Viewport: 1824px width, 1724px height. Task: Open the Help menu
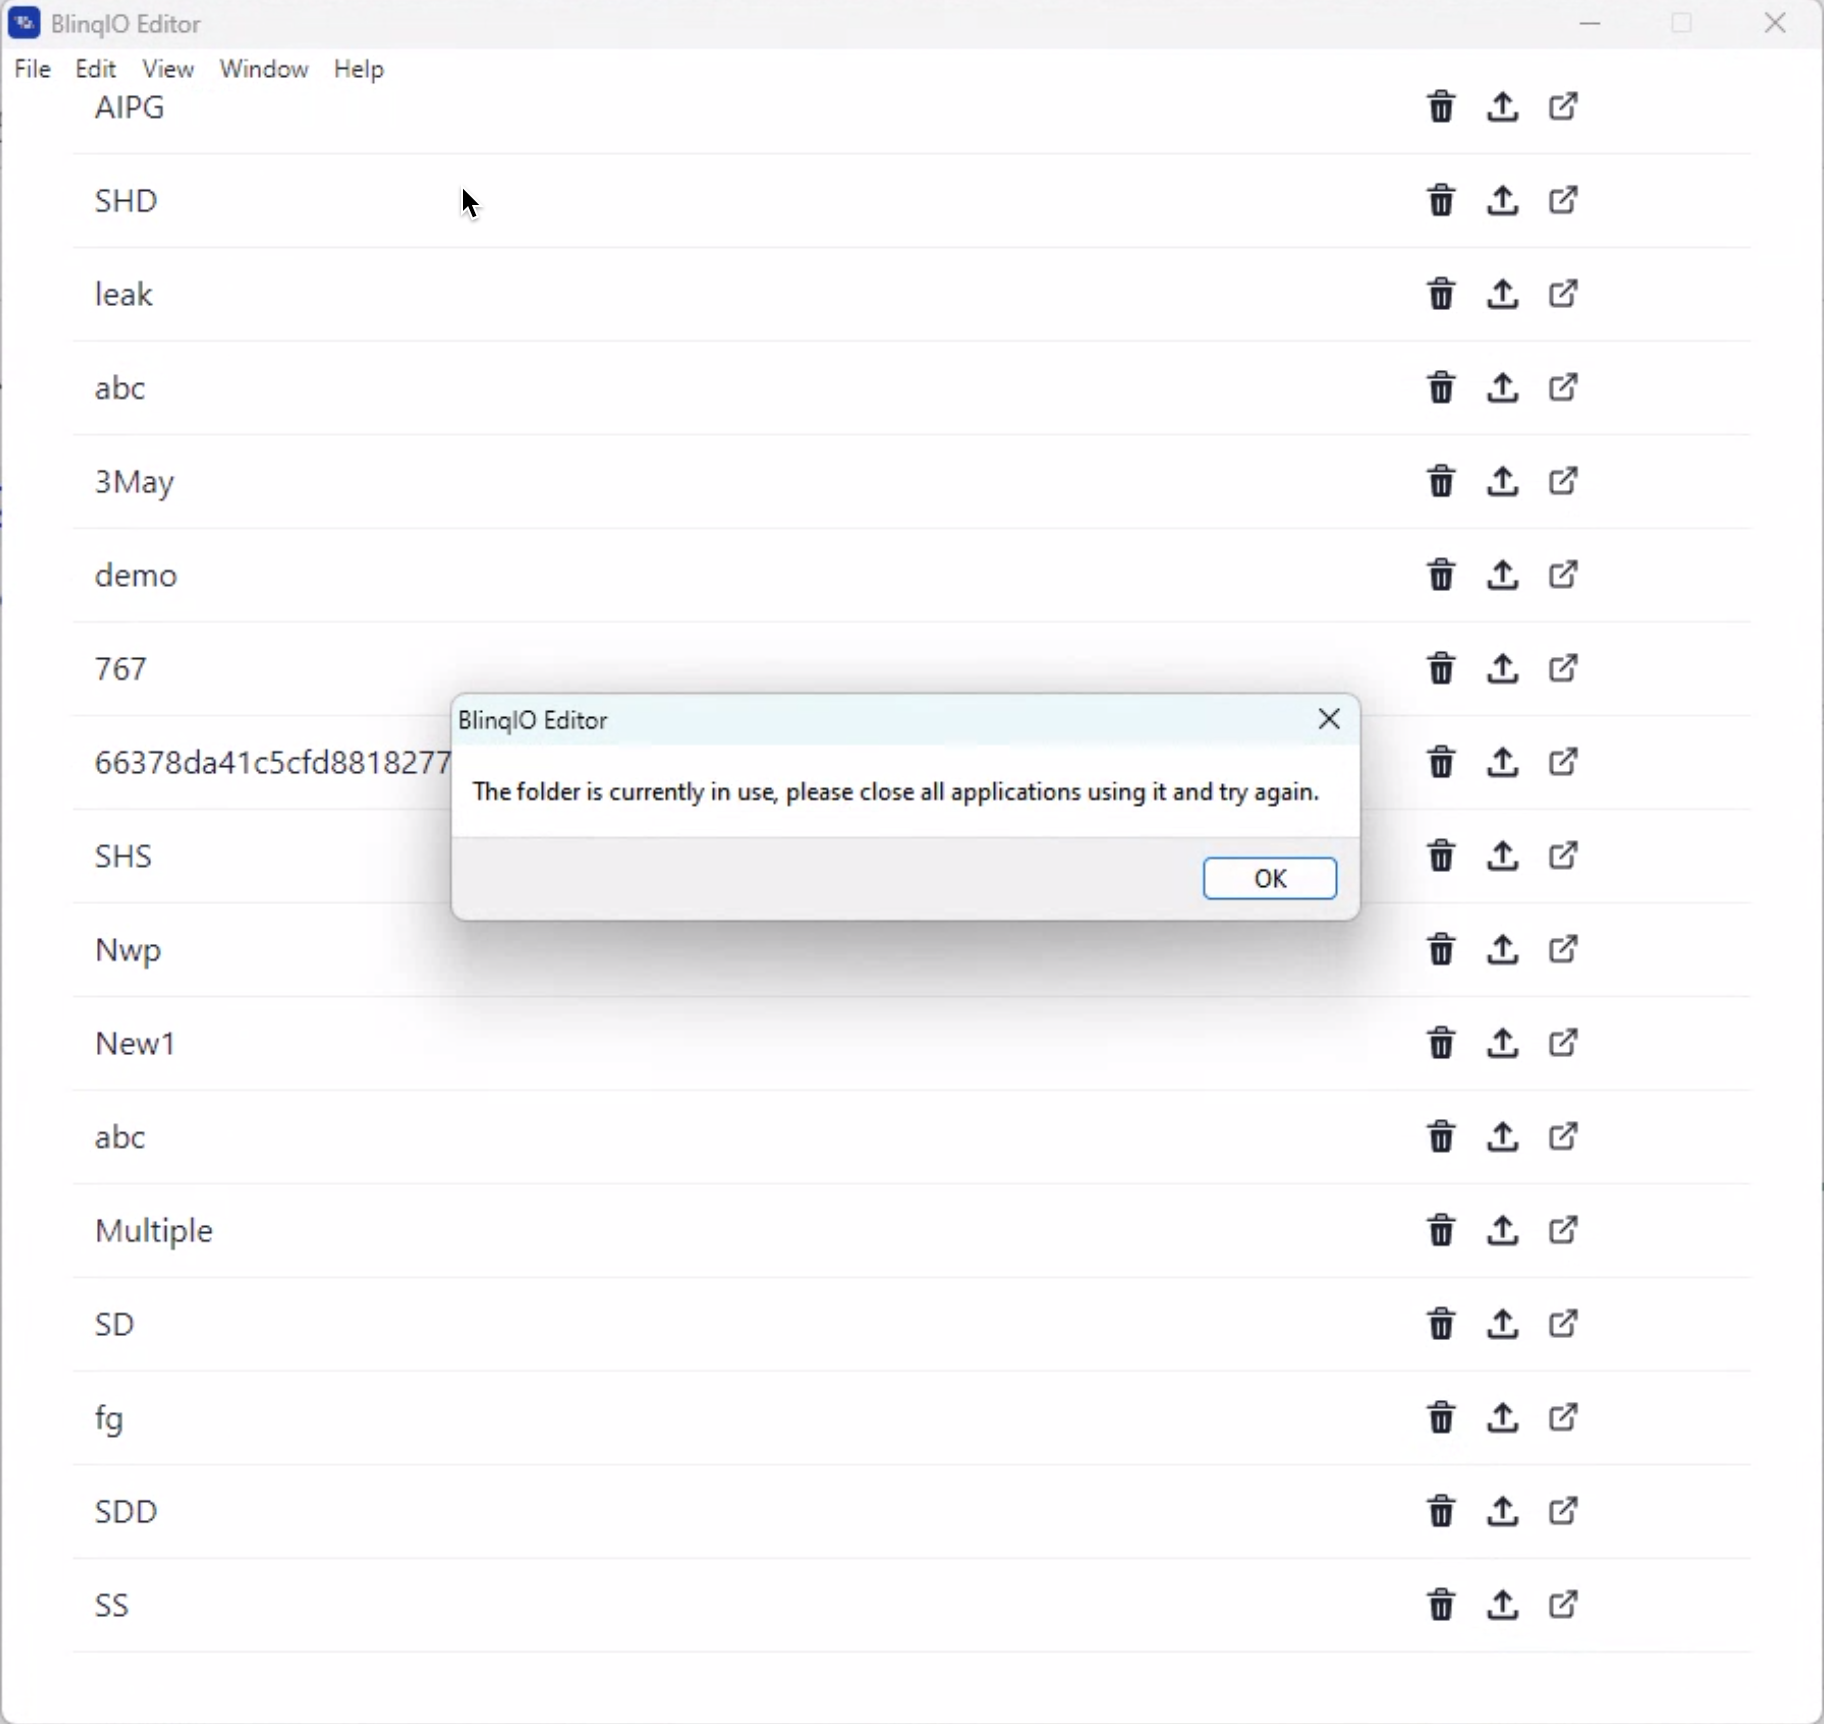359,69
